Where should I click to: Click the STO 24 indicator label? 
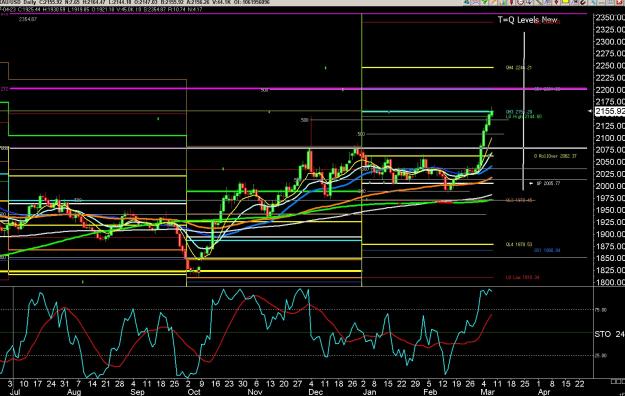coord(610,334)
